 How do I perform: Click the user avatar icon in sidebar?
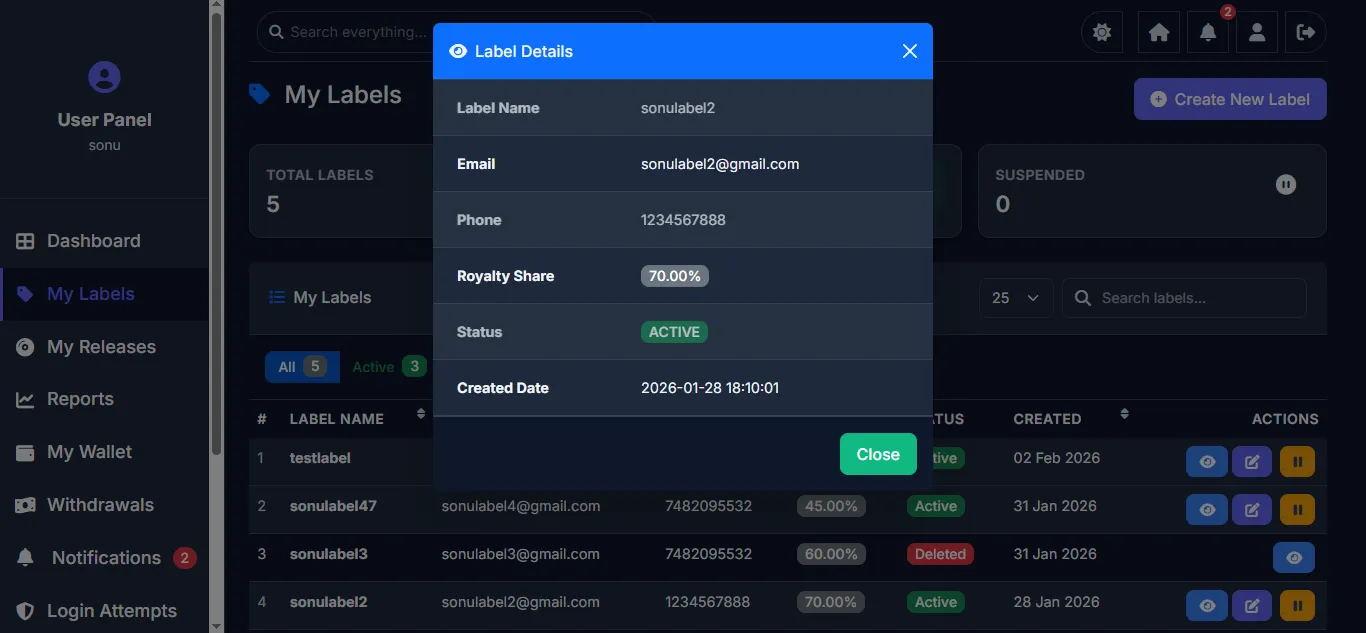tap(104, 77)
